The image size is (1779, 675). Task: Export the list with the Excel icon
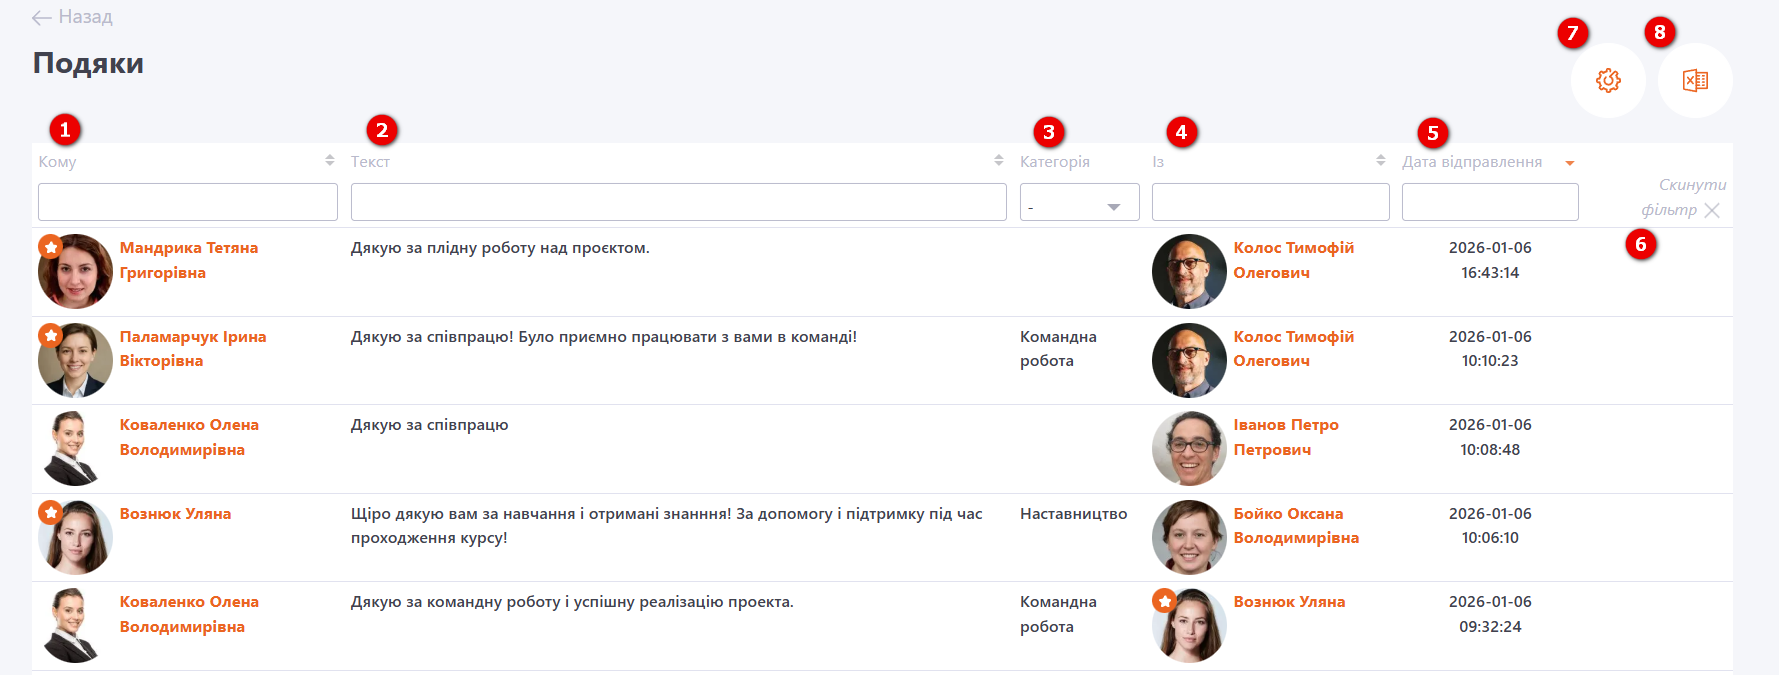1695,80
